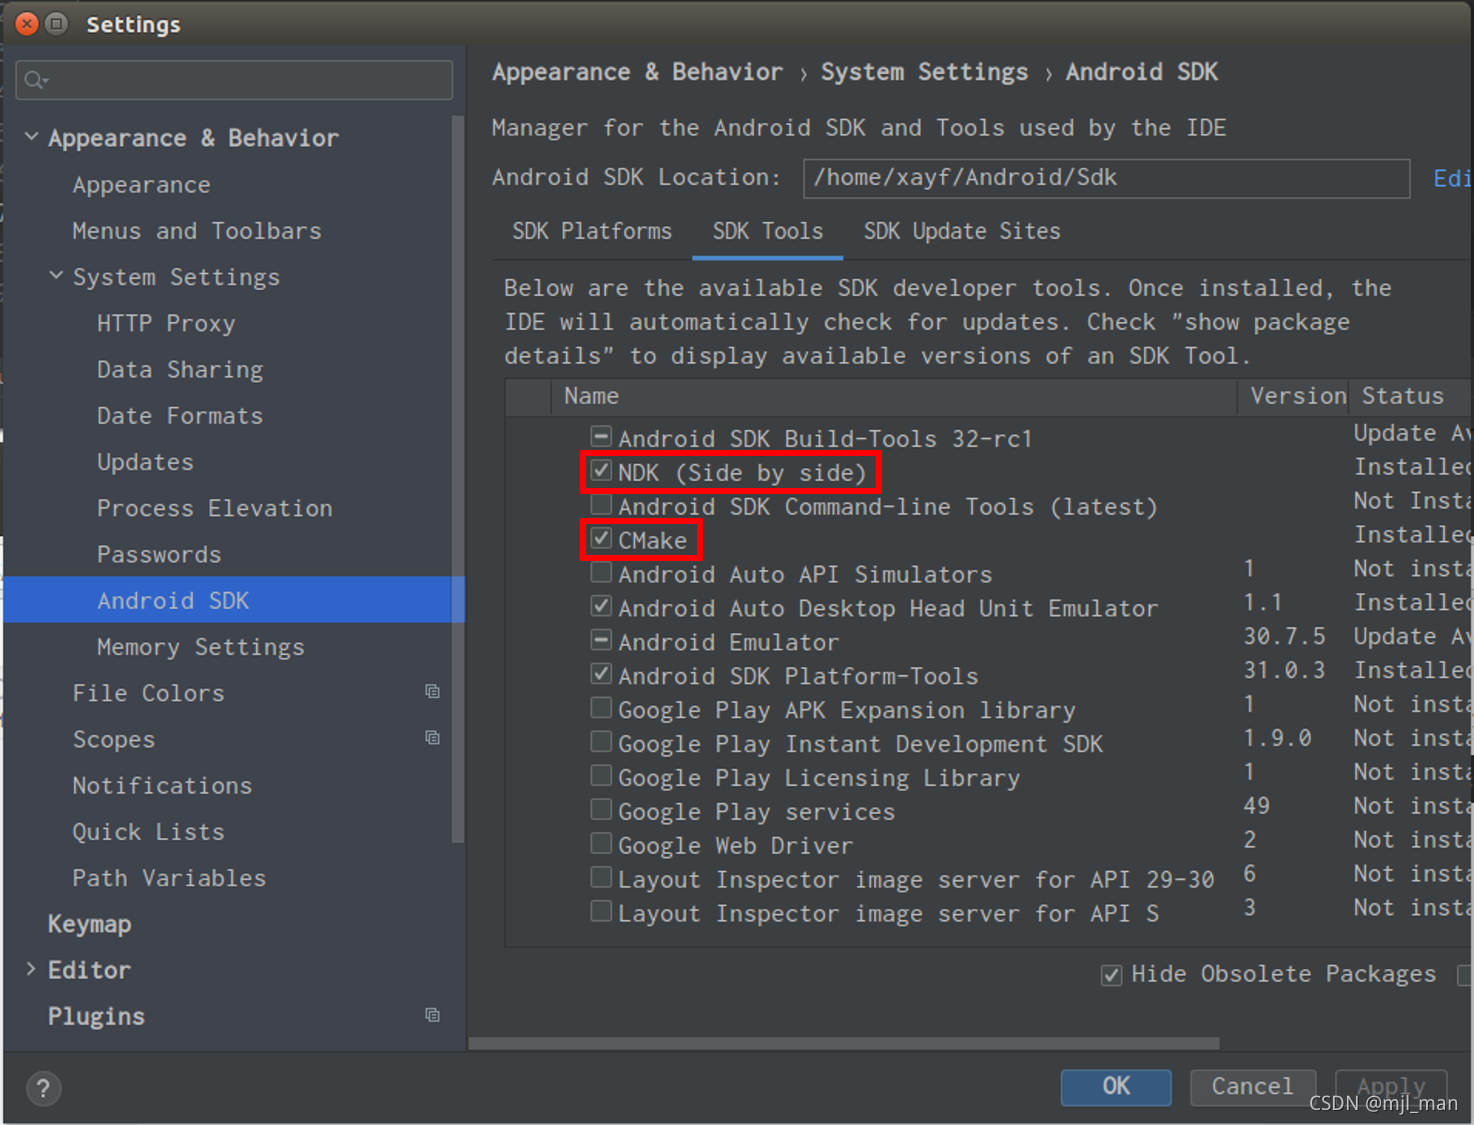1474x1125 pixels.
Task: Click the Android SDK Location path field
Action: [x=1106, y=178]
